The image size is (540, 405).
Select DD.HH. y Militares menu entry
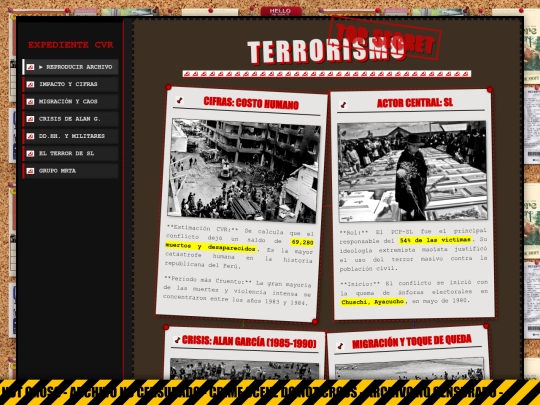point(71,136)
